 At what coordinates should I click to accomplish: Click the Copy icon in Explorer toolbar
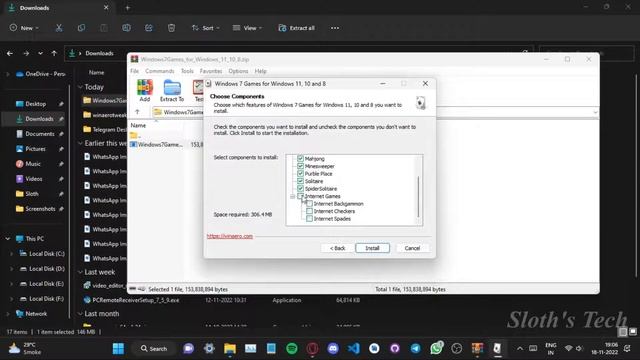81,28
